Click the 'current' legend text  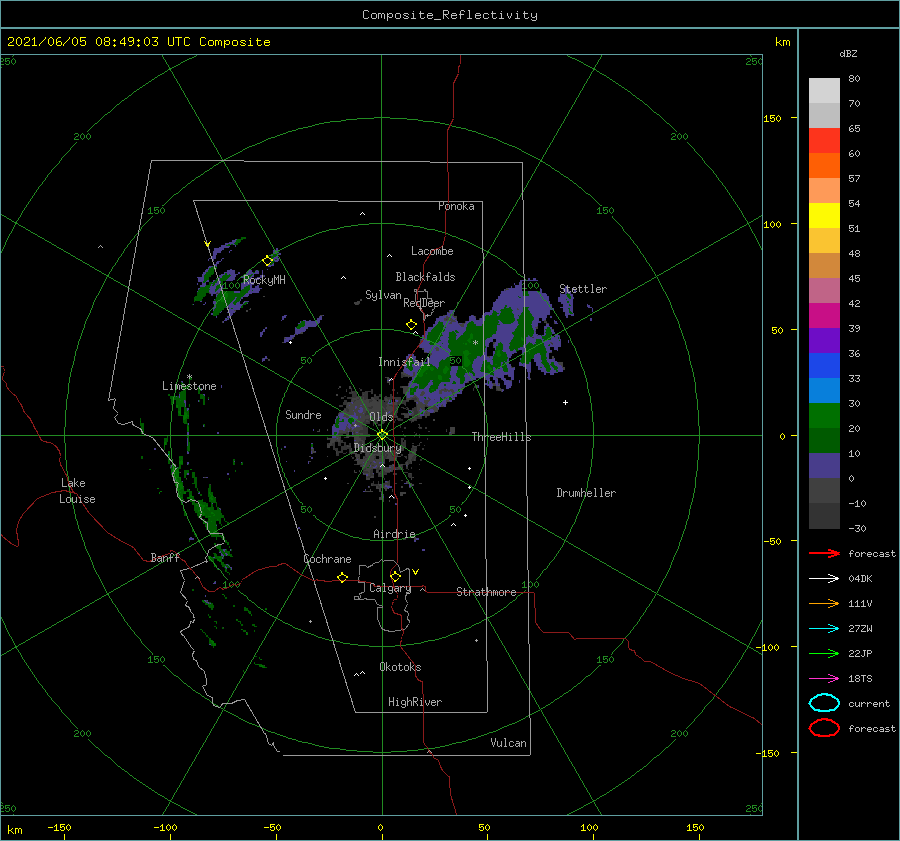click(869, 703)
